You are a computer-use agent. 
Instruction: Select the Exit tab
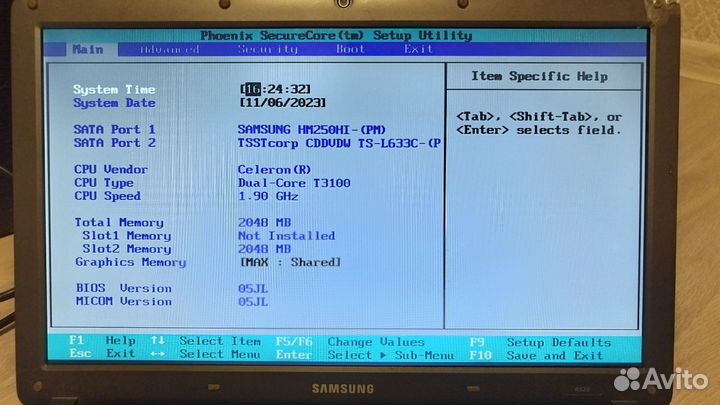point(418,49)
